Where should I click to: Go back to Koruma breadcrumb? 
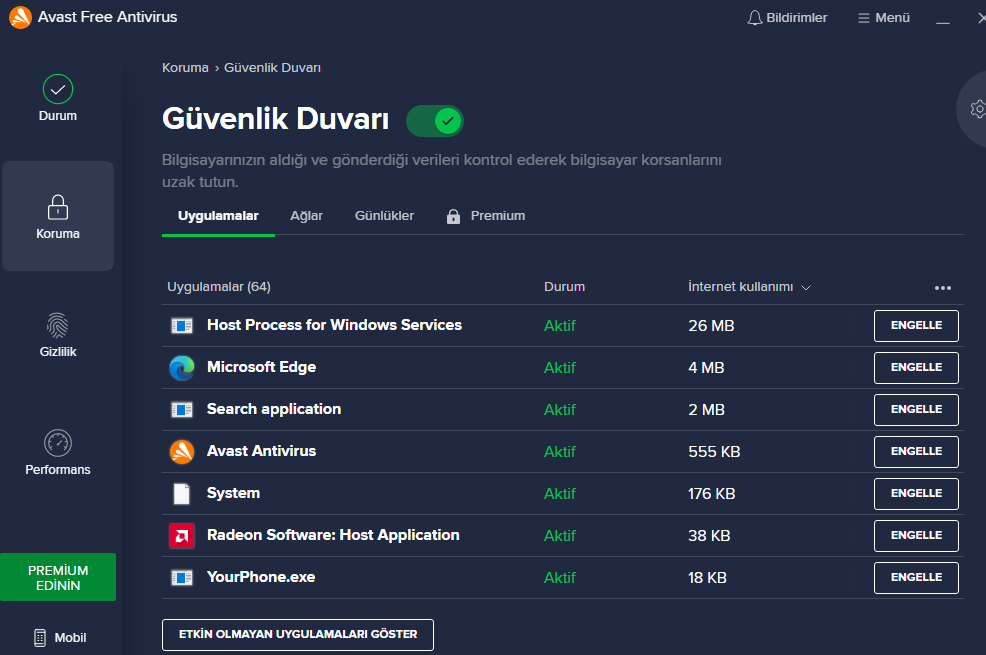click(x=185, y=67)
